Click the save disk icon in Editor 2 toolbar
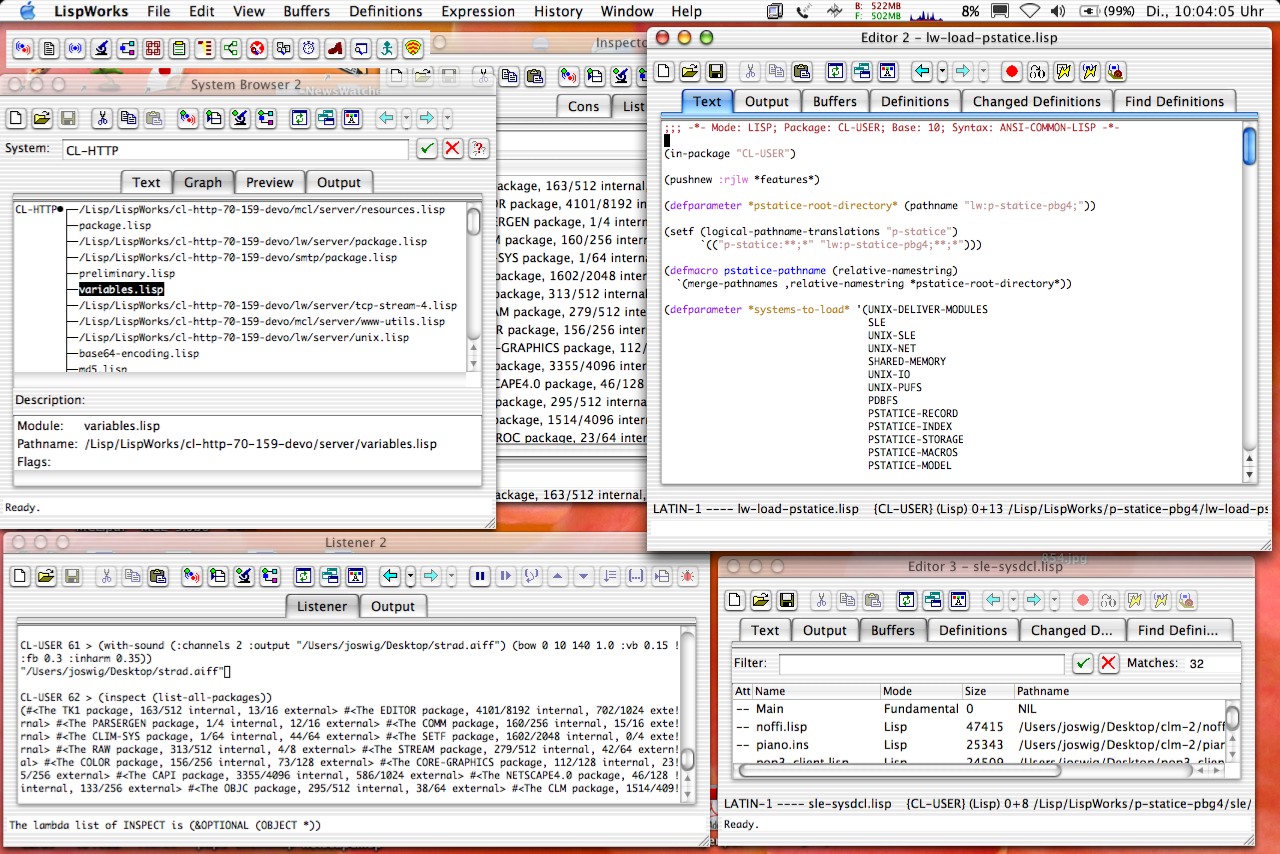This screenshot has width=1280, height=854. pyautogui.click(x=716, y=71)
